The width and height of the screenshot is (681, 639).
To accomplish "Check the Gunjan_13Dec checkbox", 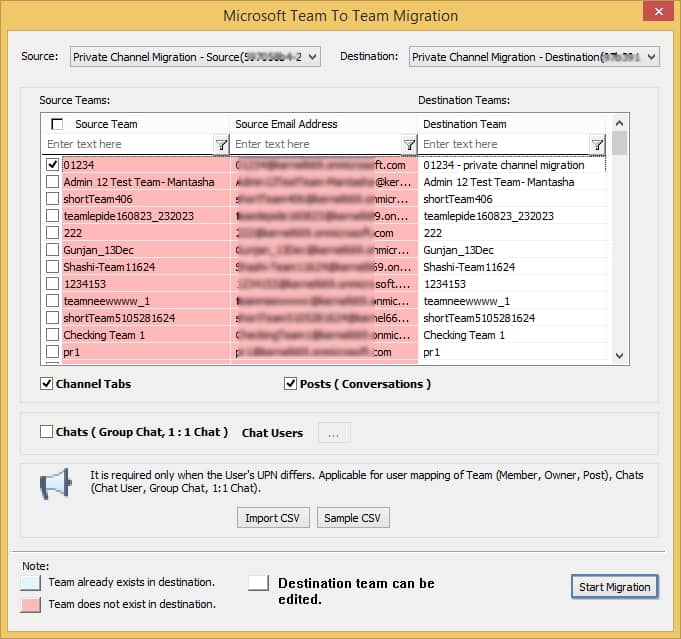I will point(53,250).
